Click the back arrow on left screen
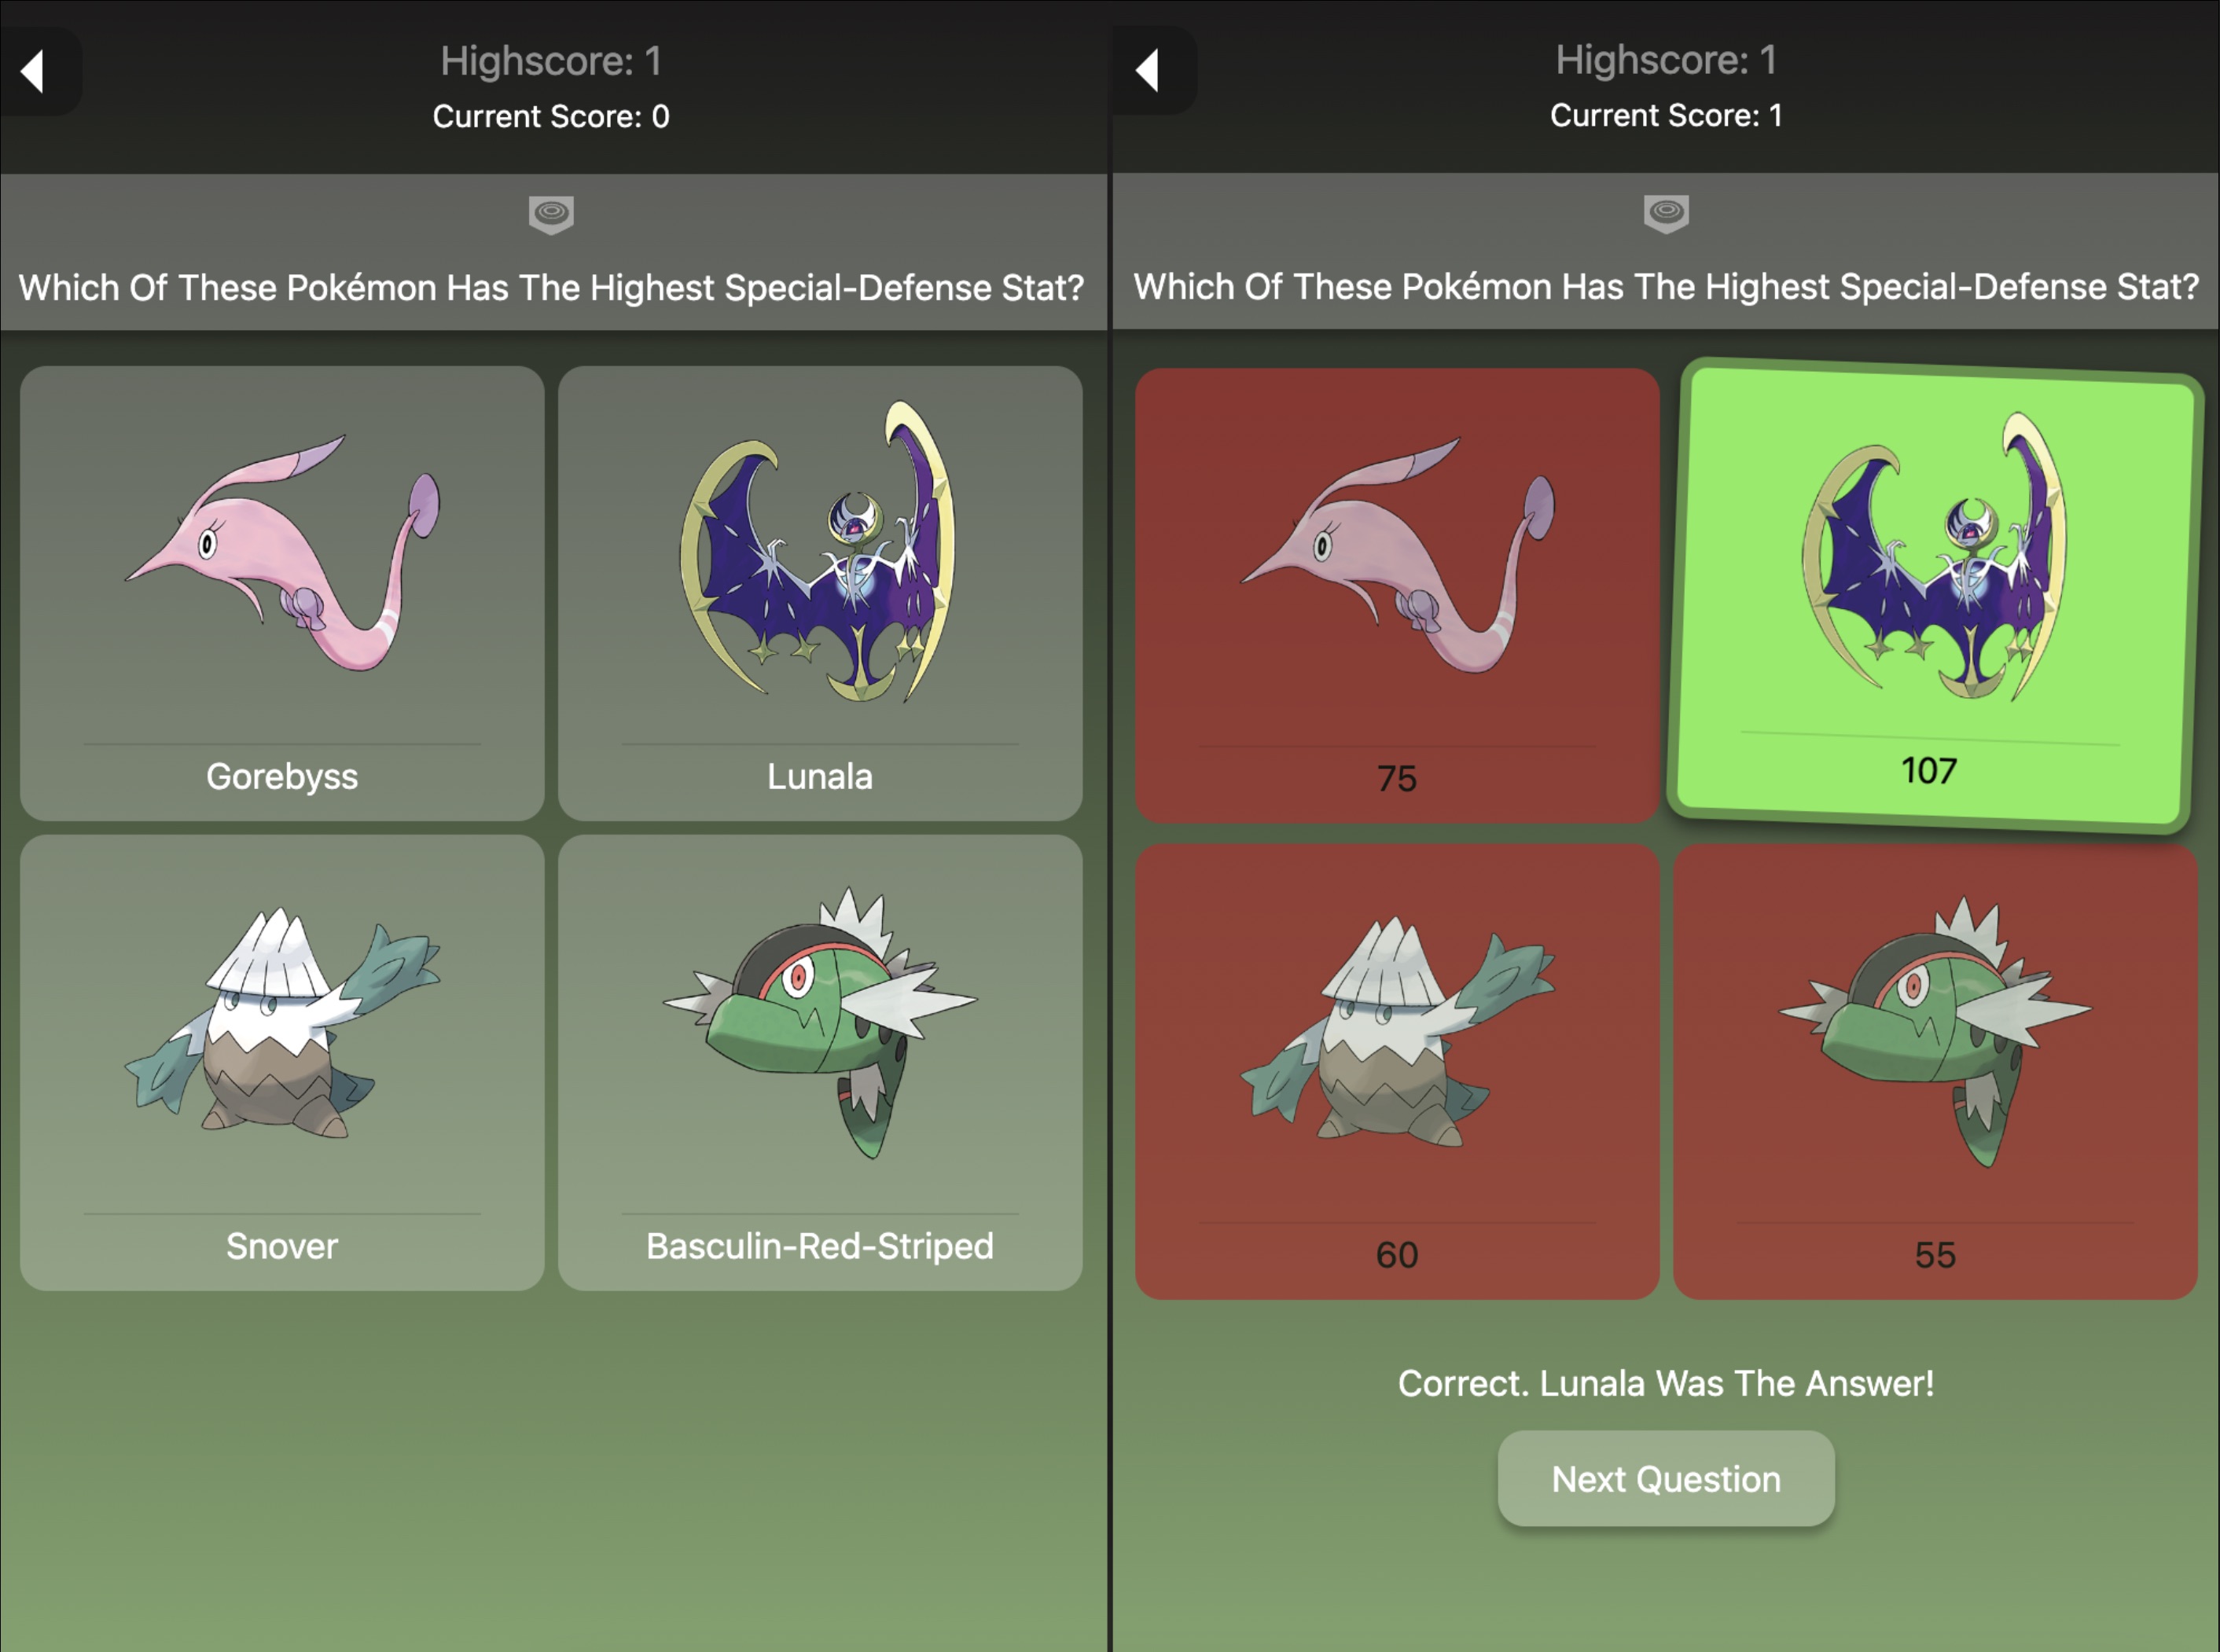 click(x=33, y=71)
